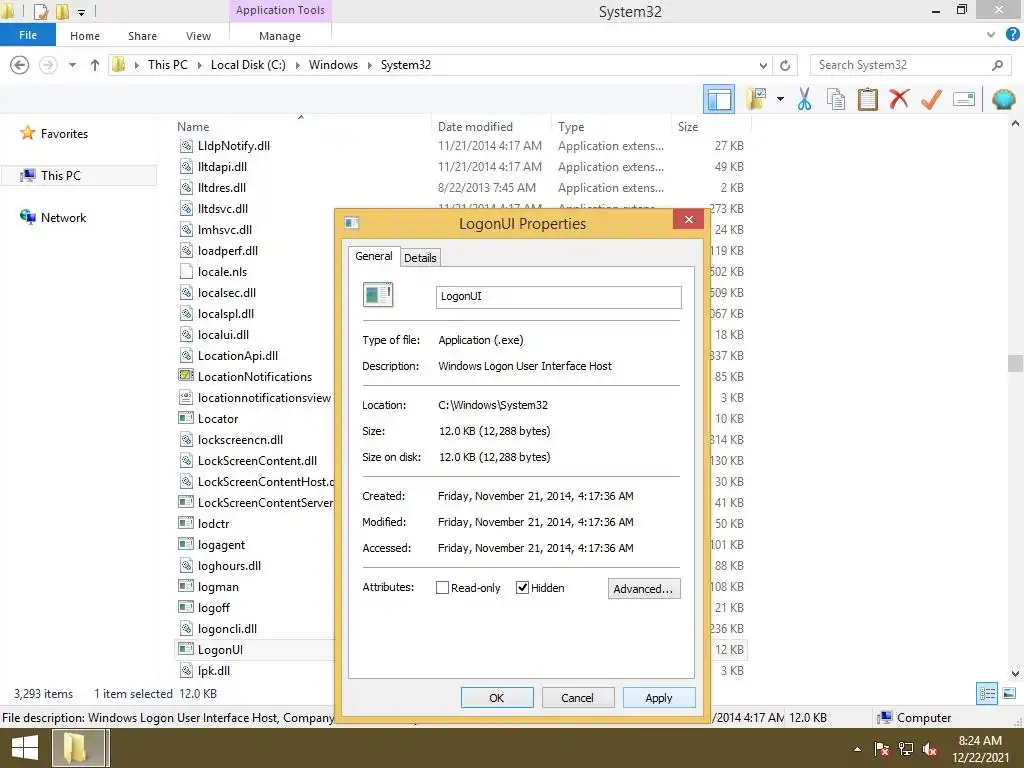Sort by Date modified column header
Viewport: 1024px width, 768px height.
pyautogui.click(x=475, y=127)
